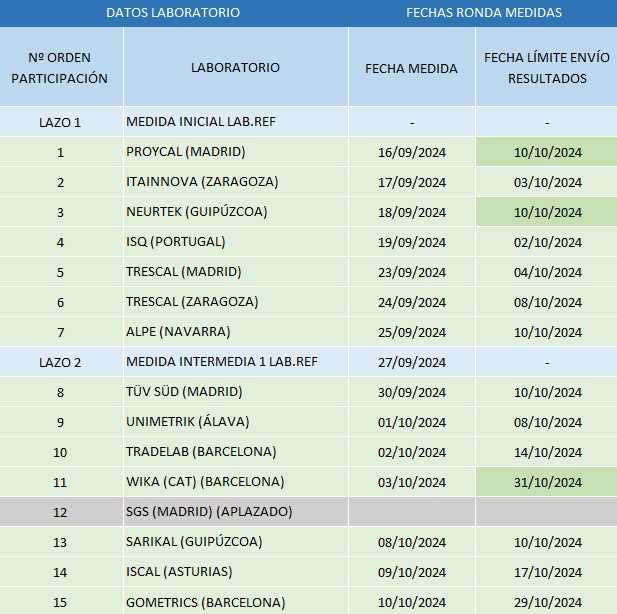Select the deadline cell in PROYCAL row
The height and width of the screenshot is (614, 617).
pyautogui.click(x=547, y=152)
